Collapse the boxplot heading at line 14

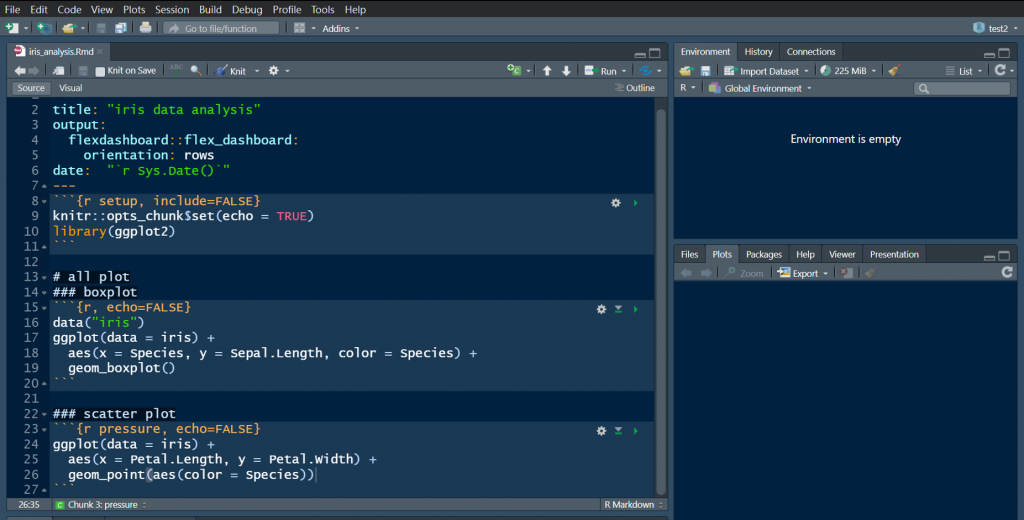click(x=44, y=293)
